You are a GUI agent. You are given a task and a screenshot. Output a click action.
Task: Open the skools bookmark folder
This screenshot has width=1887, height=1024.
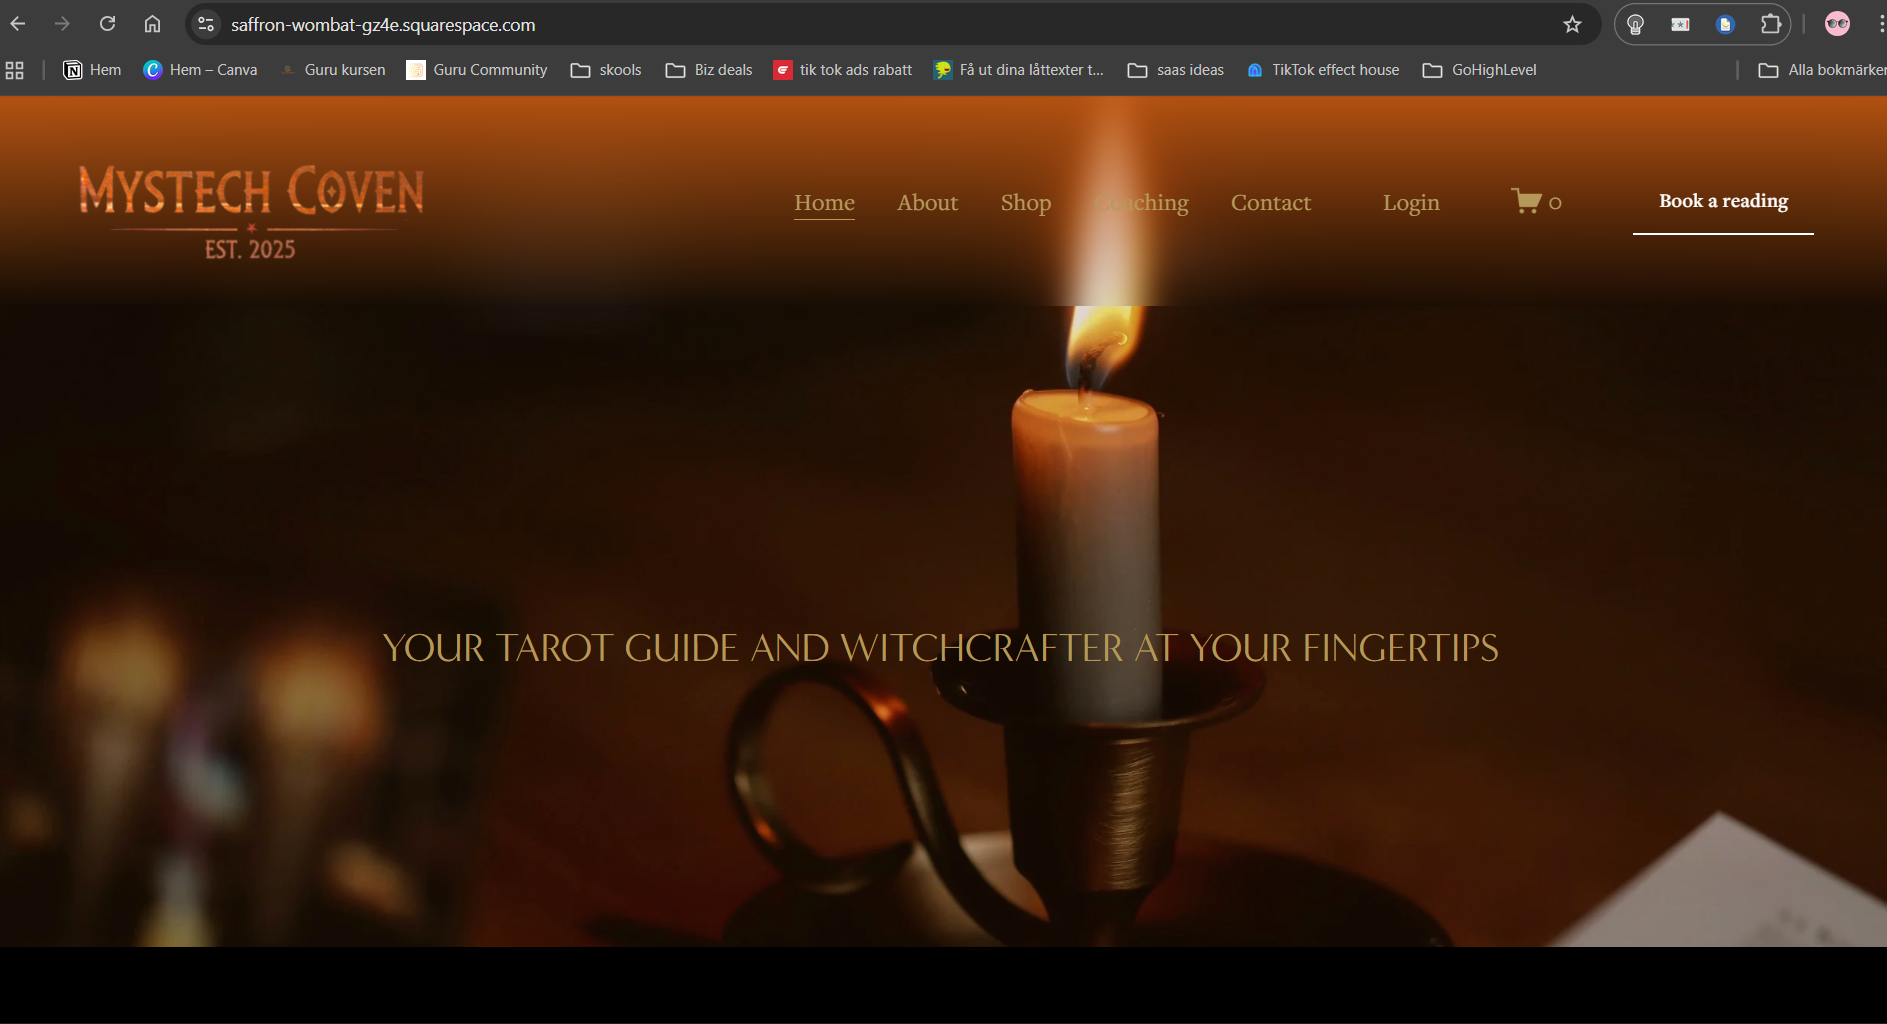pyautogui.click(x=605, y=69)
